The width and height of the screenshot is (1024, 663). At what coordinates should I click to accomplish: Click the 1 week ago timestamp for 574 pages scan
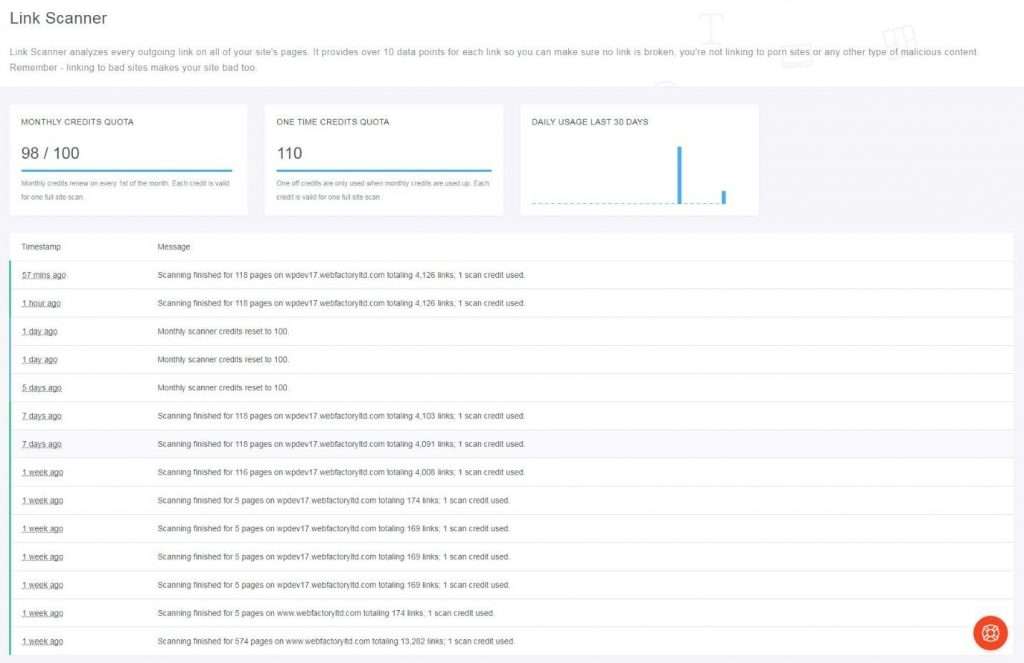[x=42, y=641]
